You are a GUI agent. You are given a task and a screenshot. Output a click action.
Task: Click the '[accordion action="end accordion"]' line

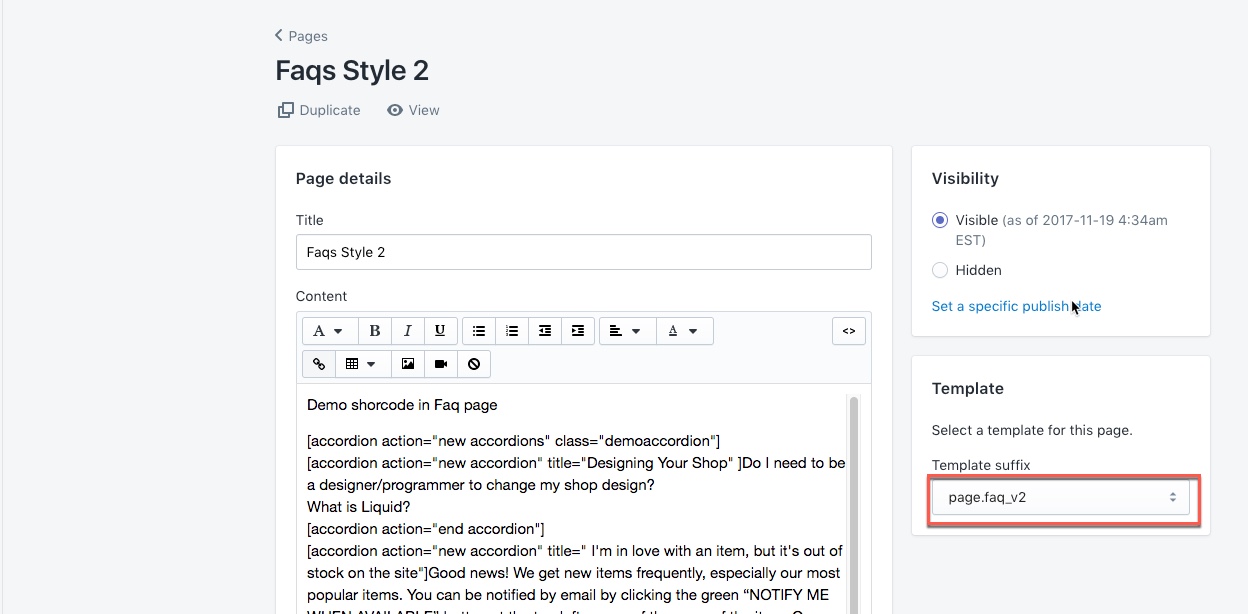coord(426,529)
